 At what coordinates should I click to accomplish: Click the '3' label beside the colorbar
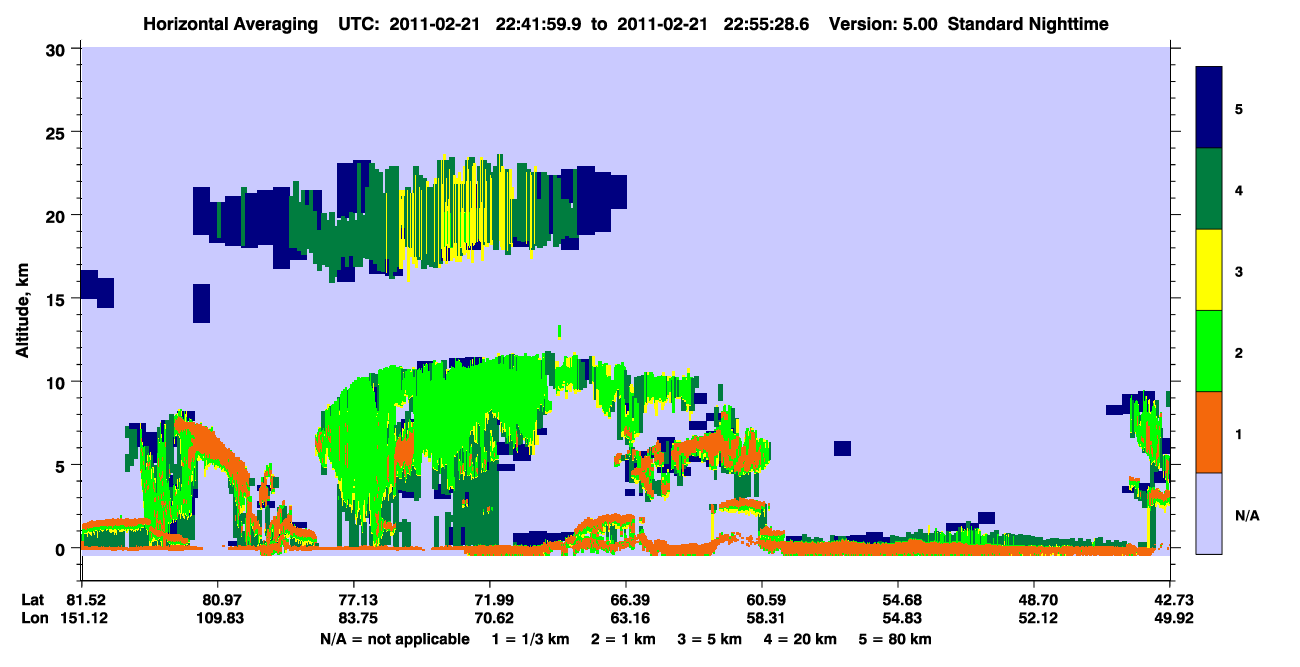click(1239, 271)
